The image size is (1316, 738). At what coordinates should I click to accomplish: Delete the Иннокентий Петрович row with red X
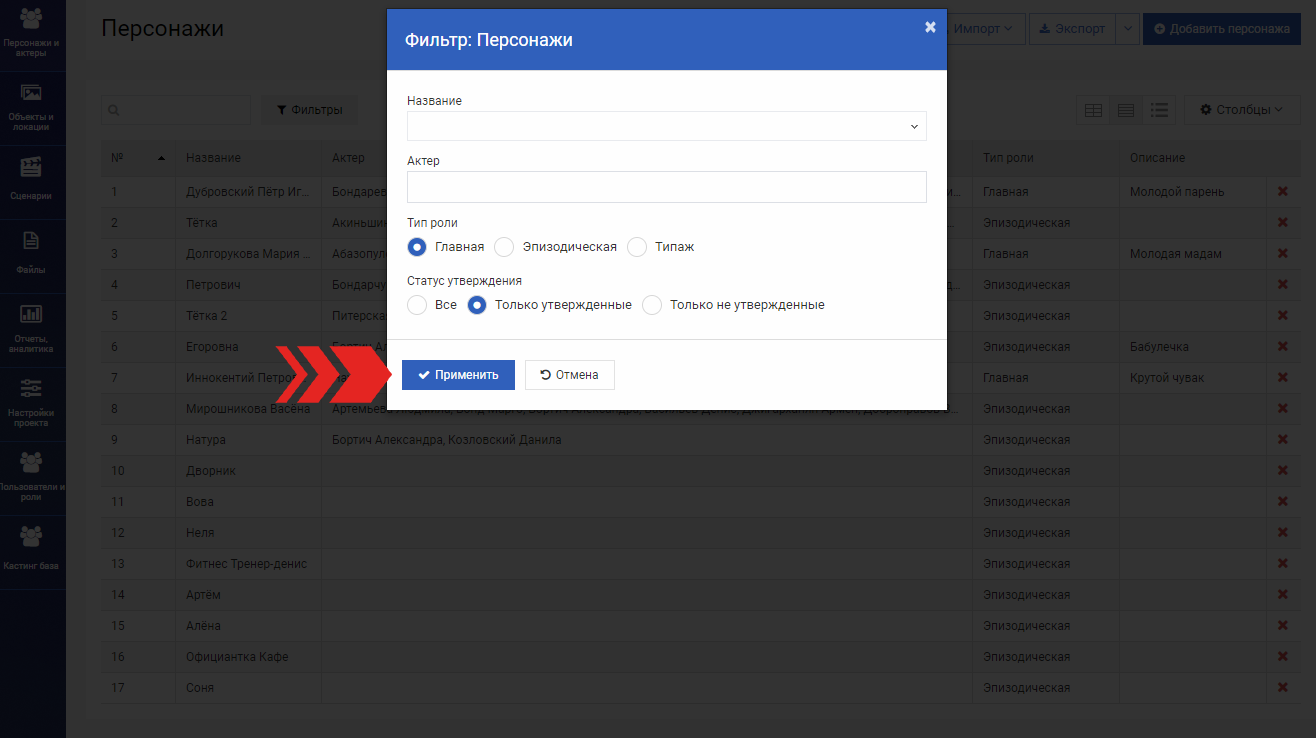tap(1283, 377)
